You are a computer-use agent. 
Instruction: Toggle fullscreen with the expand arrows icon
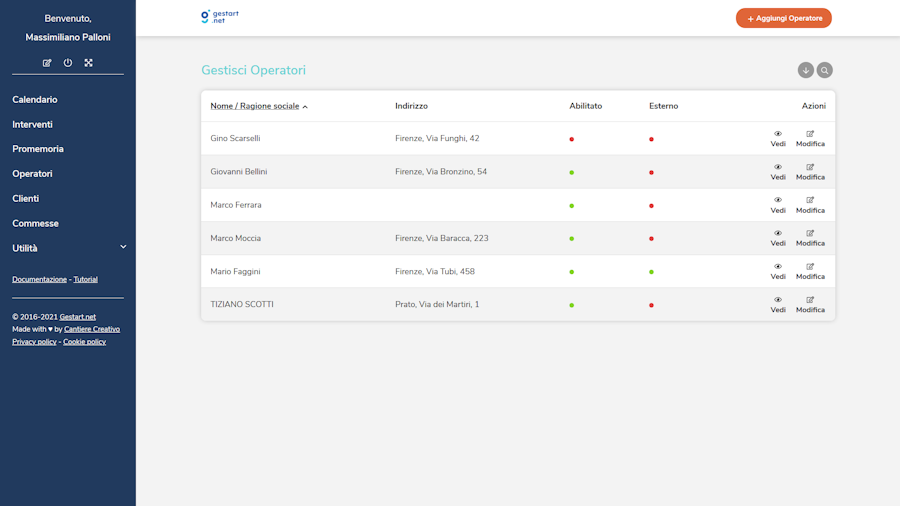click(88, 63)
